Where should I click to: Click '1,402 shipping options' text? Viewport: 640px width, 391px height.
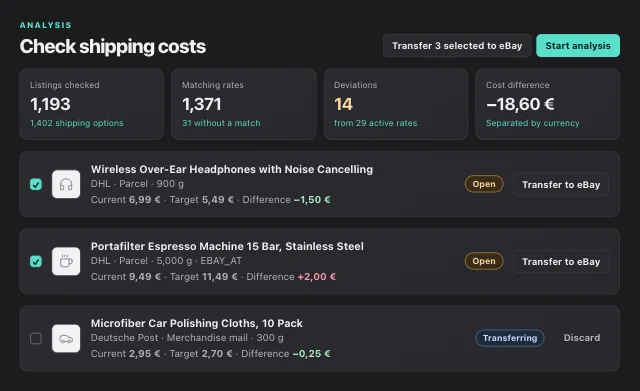coord(77,123)
